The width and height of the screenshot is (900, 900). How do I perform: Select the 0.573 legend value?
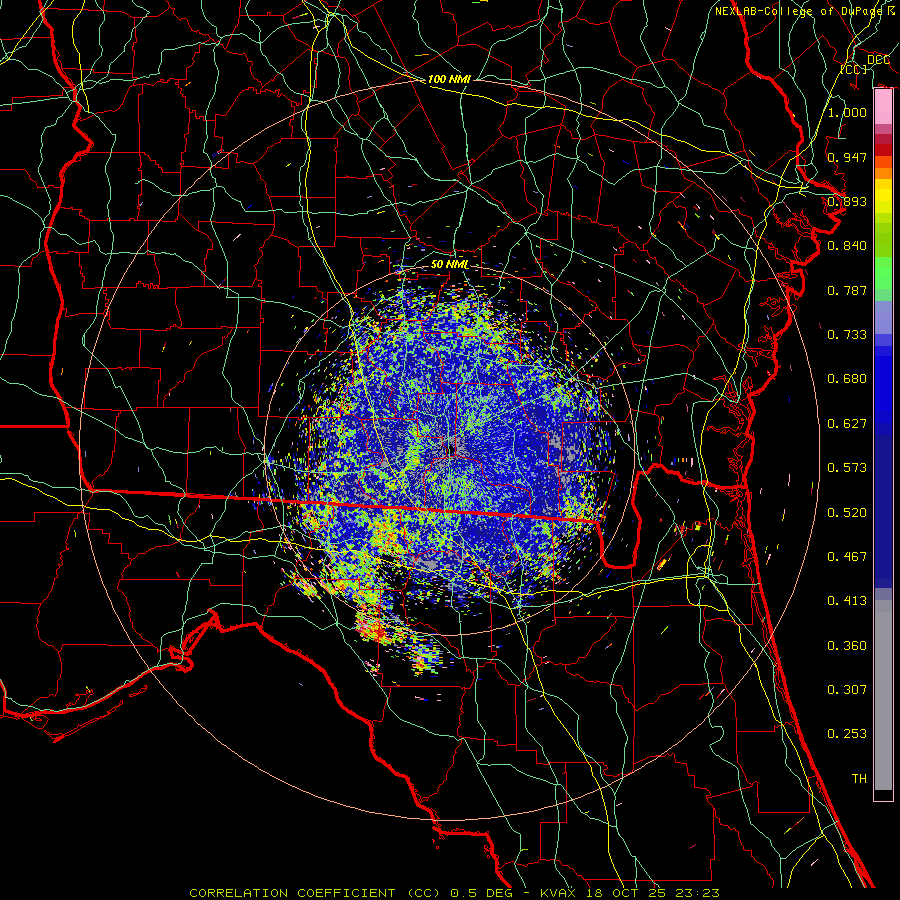coord(847,468)
